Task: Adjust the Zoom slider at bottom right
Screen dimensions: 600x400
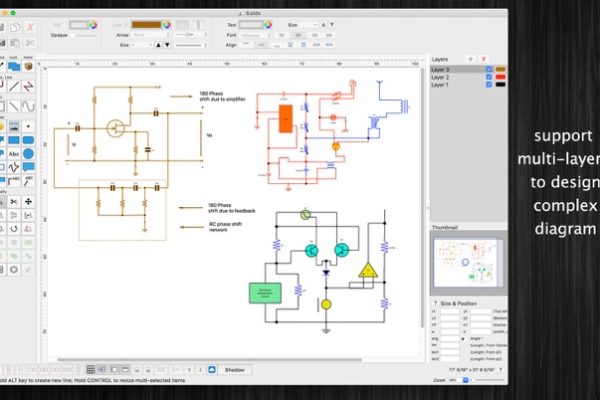Action: pos(487,380)
